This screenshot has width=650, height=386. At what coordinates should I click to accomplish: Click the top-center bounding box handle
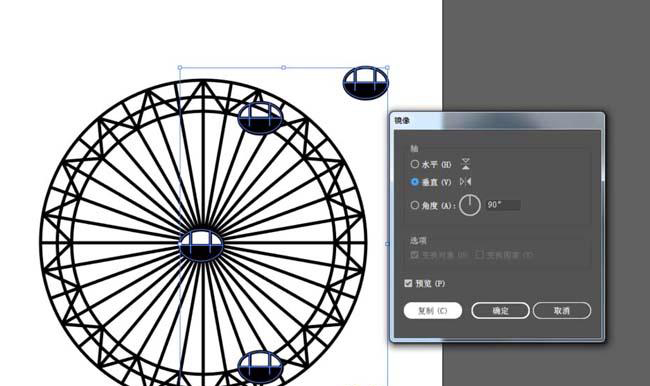(284, 67)
